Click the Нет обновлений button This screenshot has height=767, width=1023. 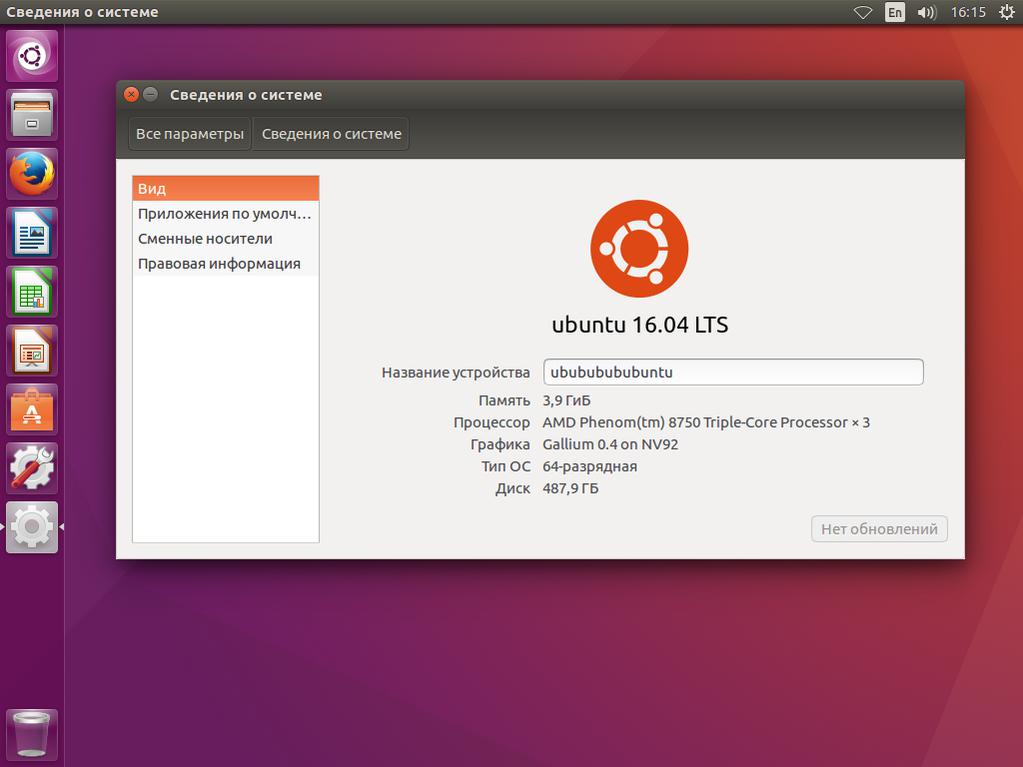[x=879, y=529]
